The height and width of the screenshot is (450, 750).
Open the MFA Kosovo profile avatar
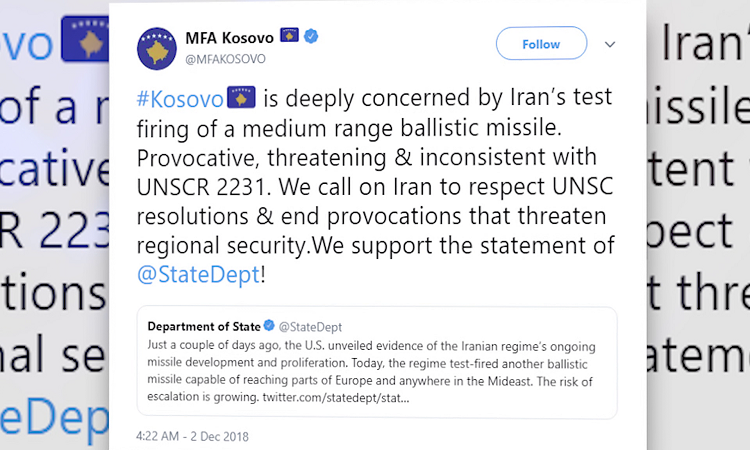pos(157,49)
